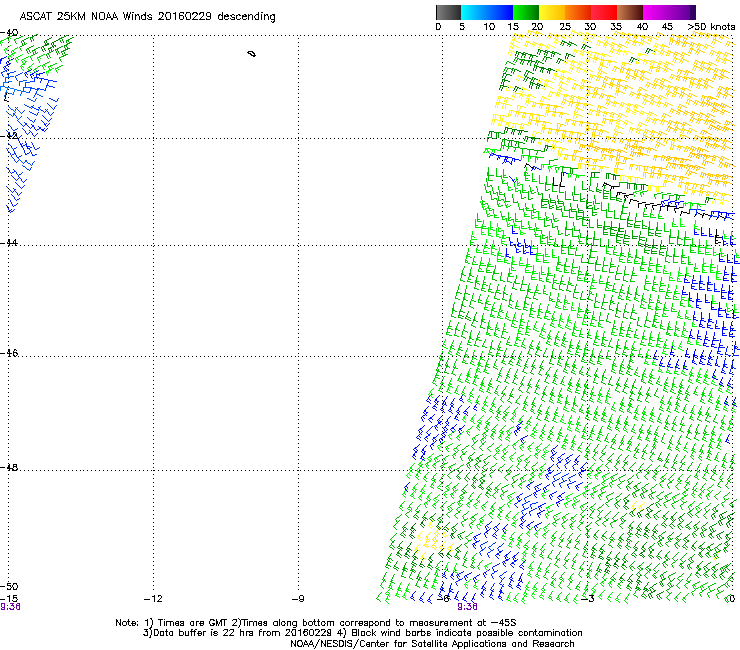740x650 pixels.
Task: Click the '5' value under the color scale
Action: click(x=462, y=27)
